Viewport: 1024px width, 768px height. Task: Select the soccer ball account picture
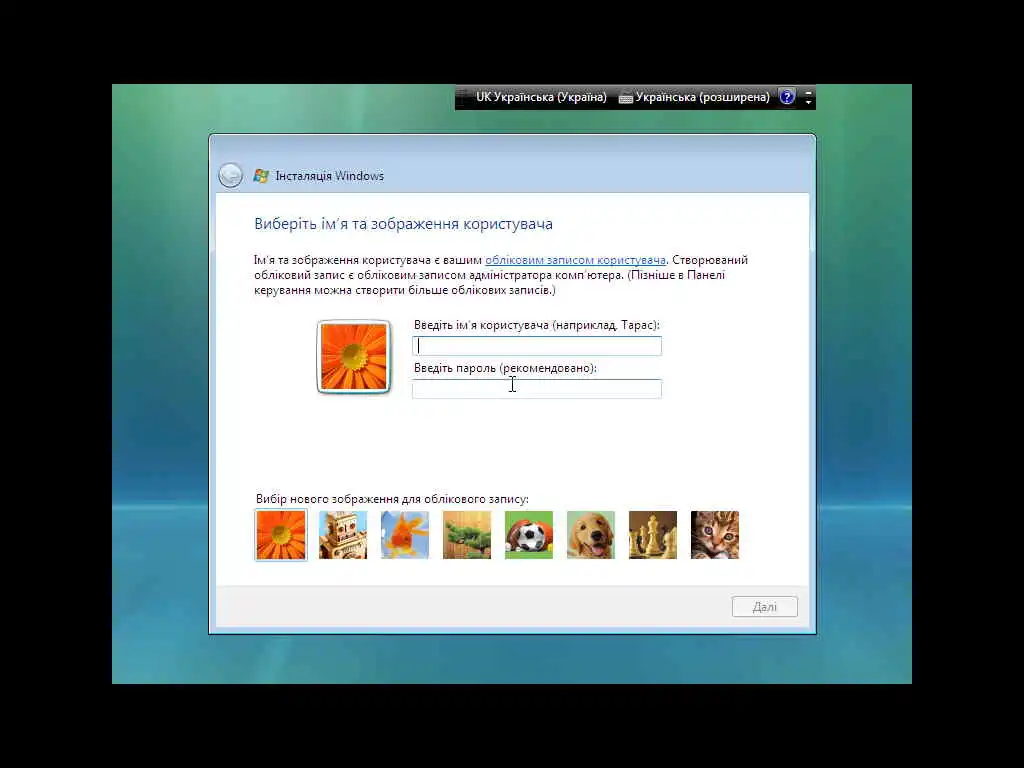pos(529,535)
